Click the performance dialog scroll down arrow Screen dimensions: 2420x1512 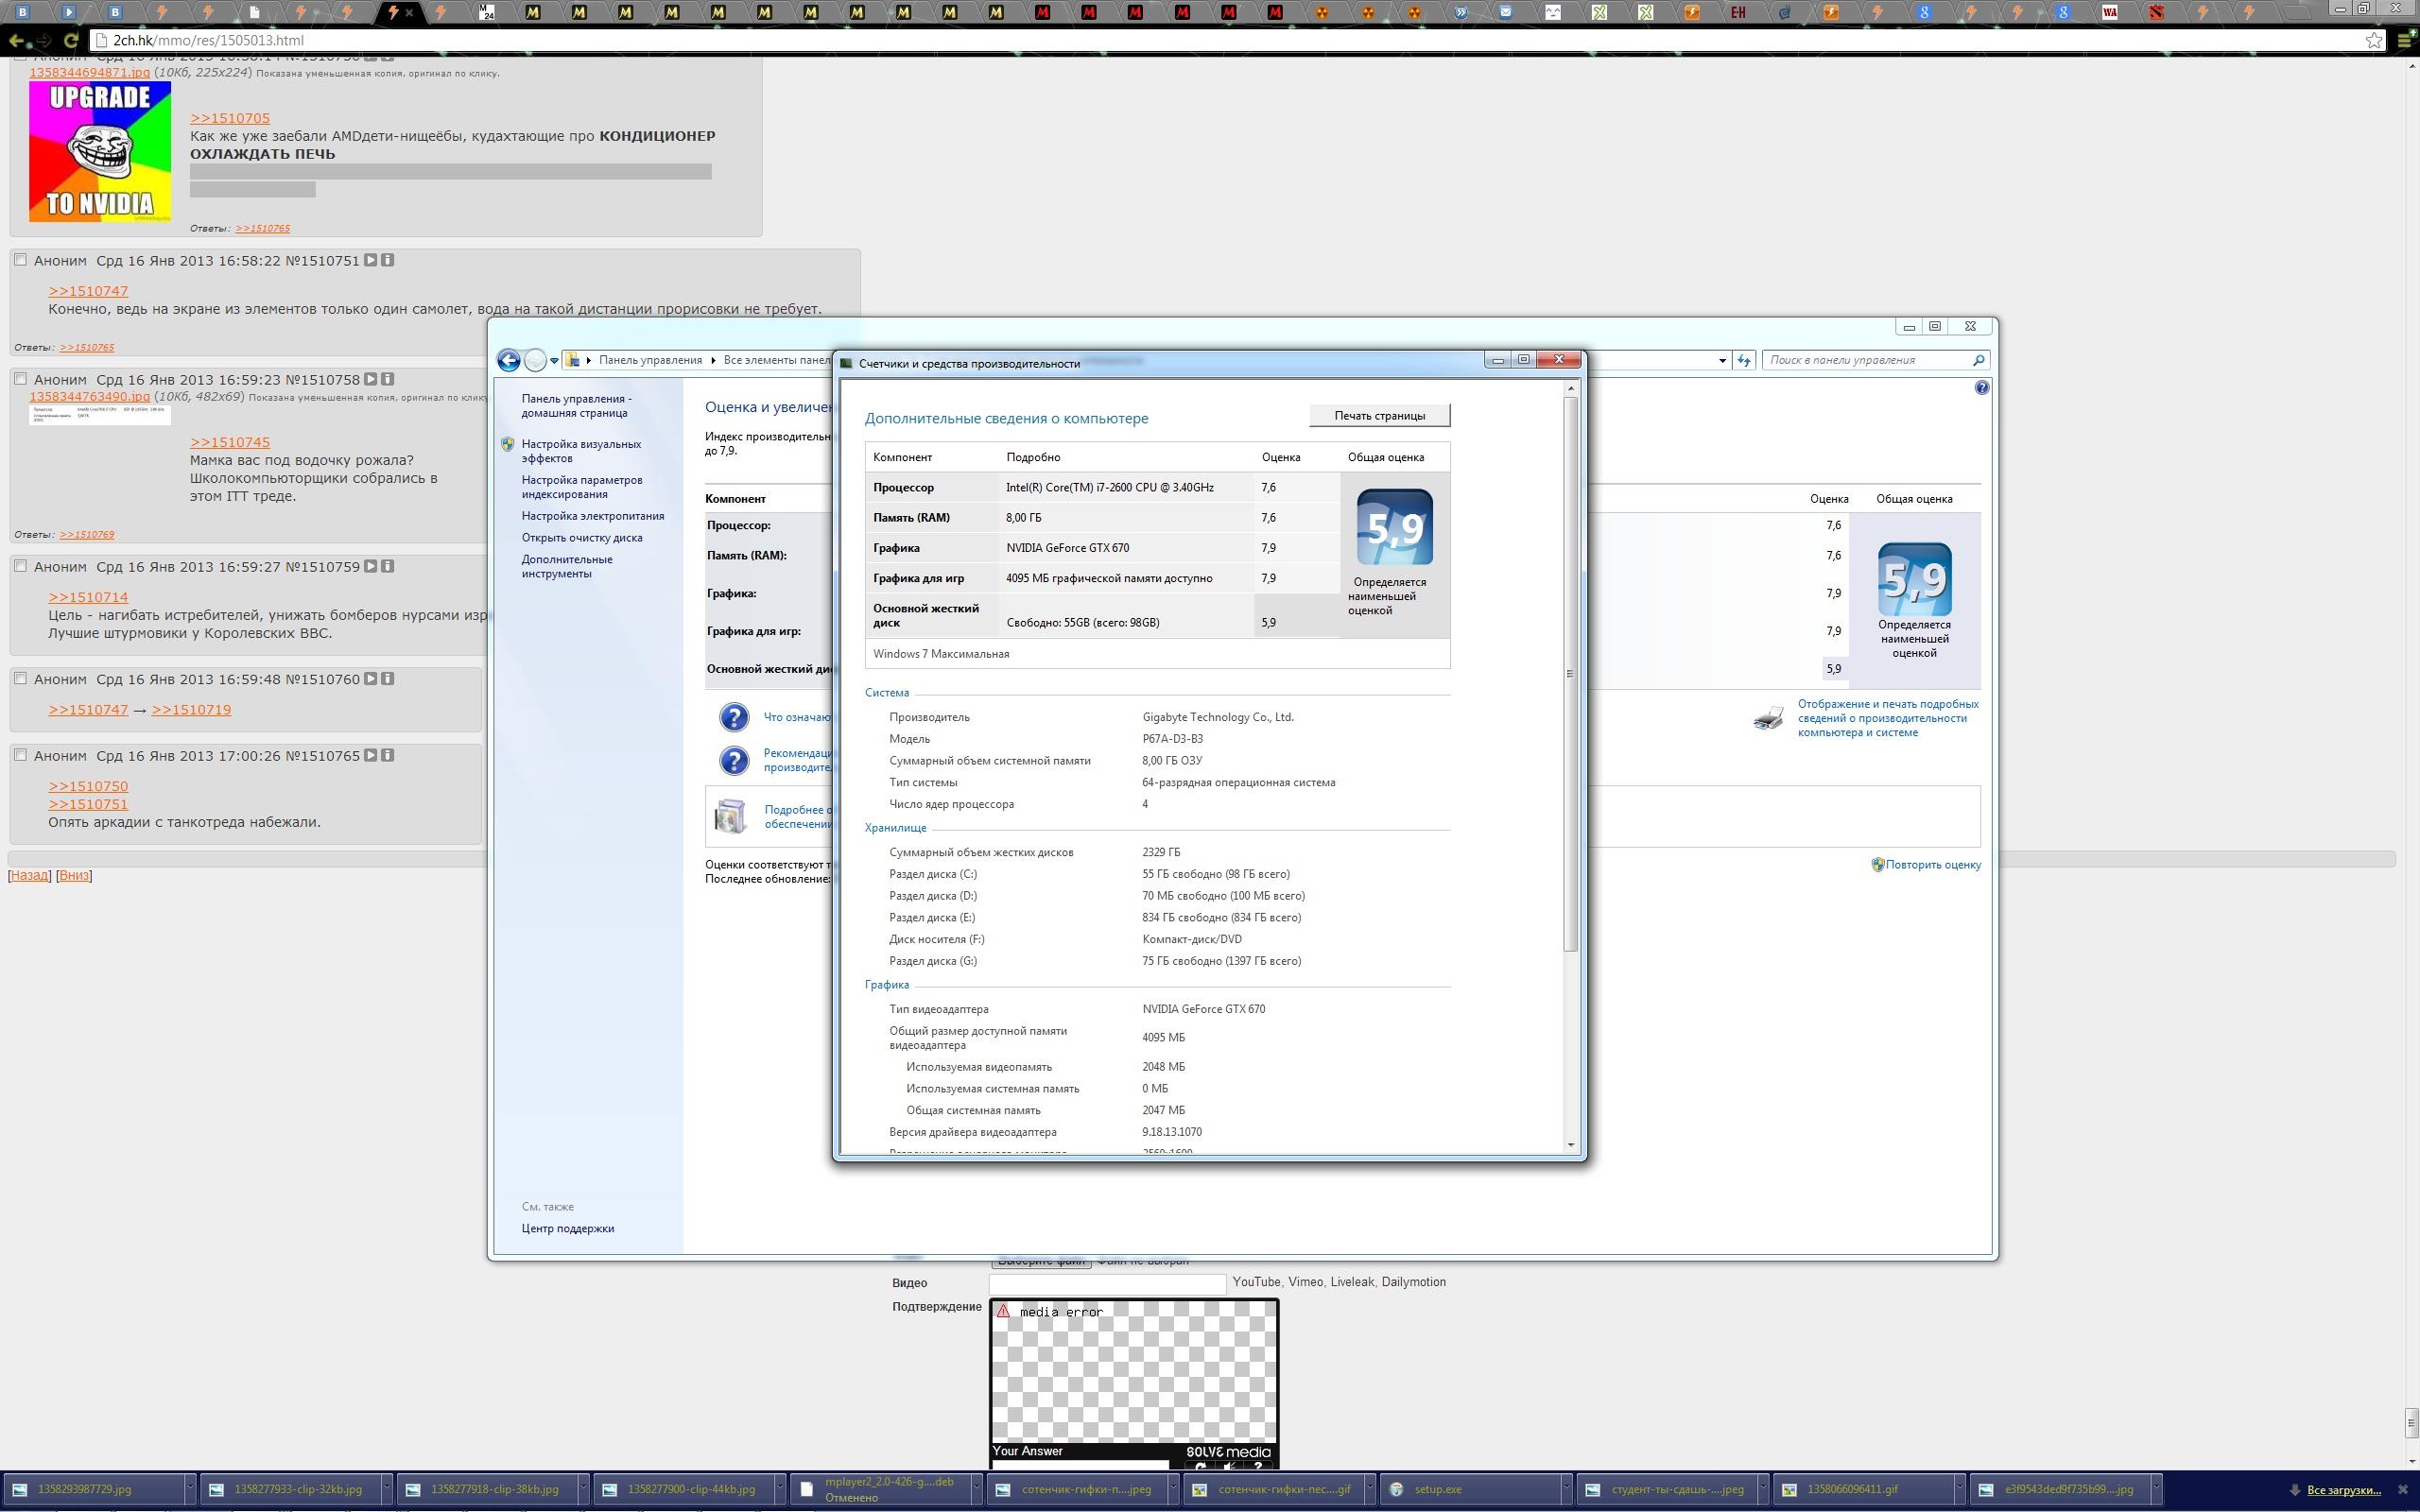(x=1570, y=1145)
